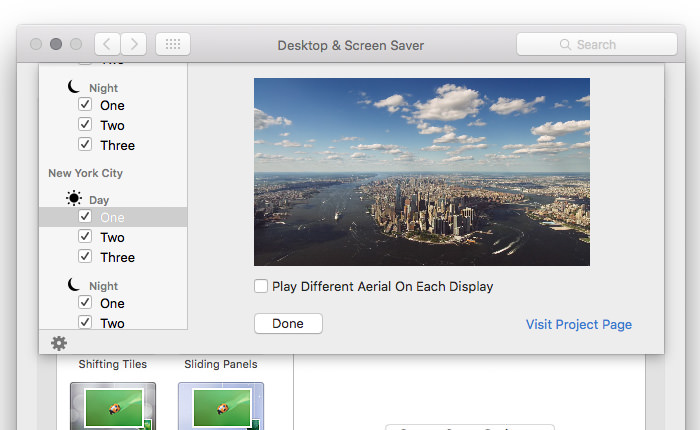Select the Shifting Tiles screen saver thumbnail
700x430 pixels.
113,405
